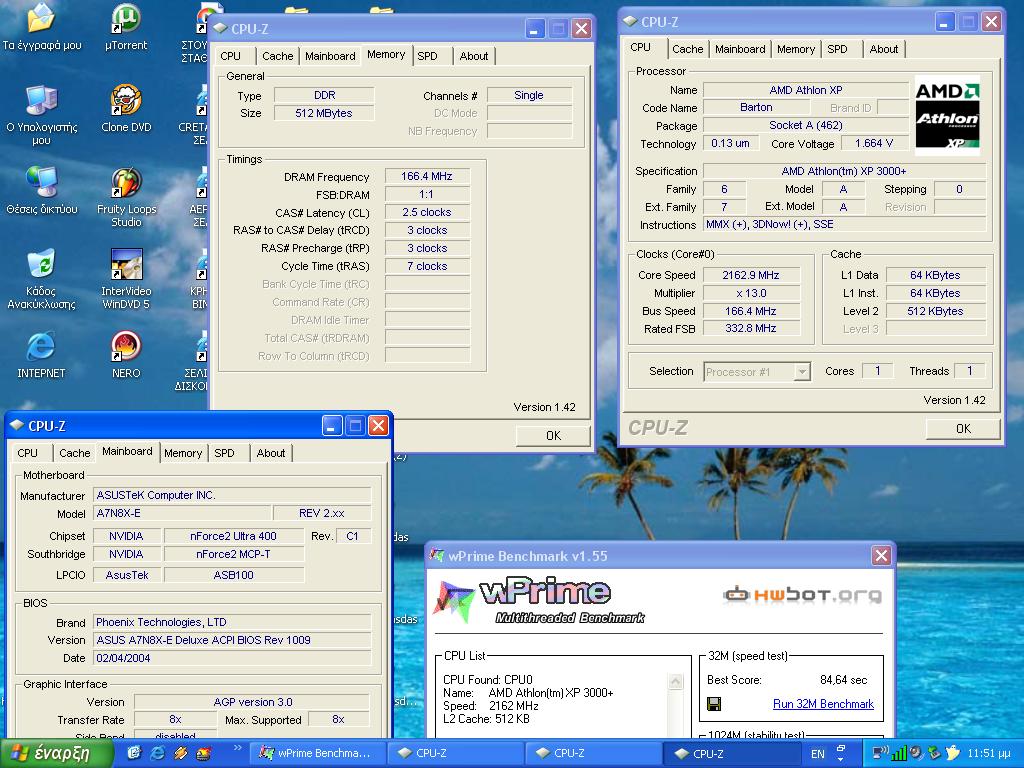Select the Fruity Loops Studio desktop icon
Image resolution: width=1024 pixels, height=768 pixels.
pyautogui.click(x=126, y=197)
